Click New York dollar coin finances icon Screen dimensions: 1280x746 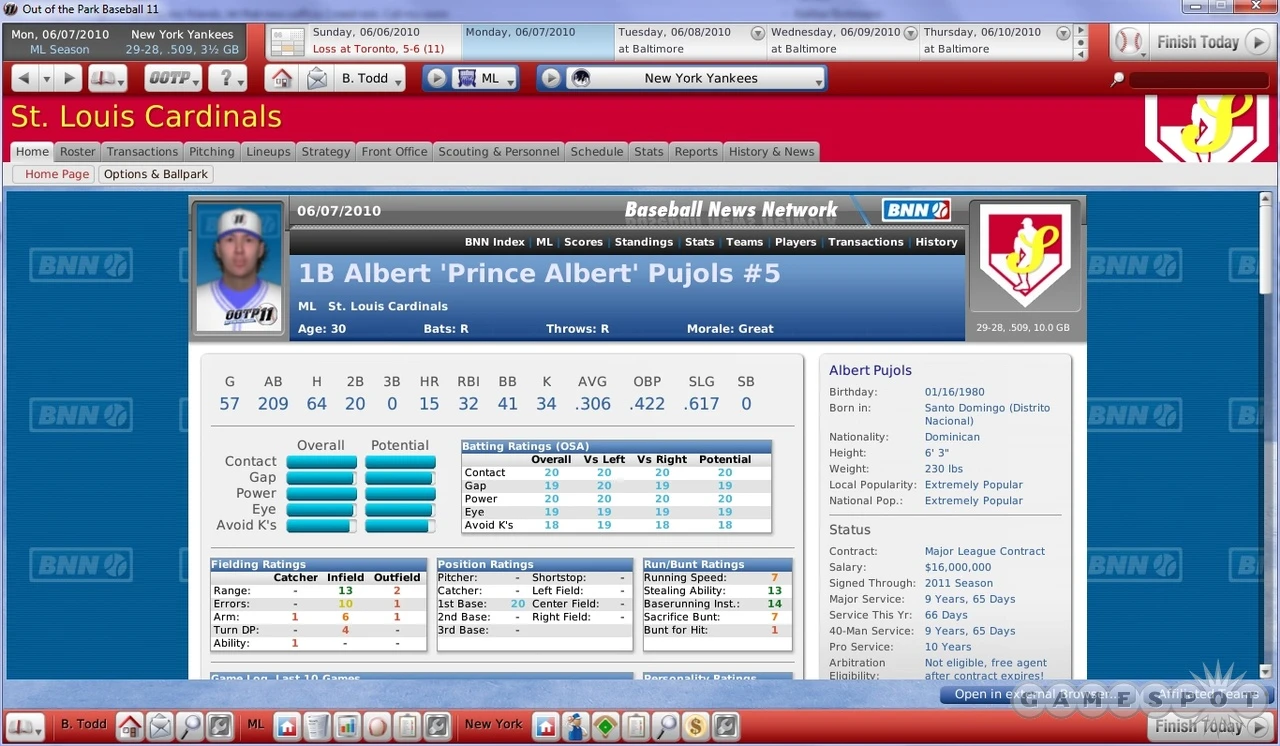coord(695,725)
